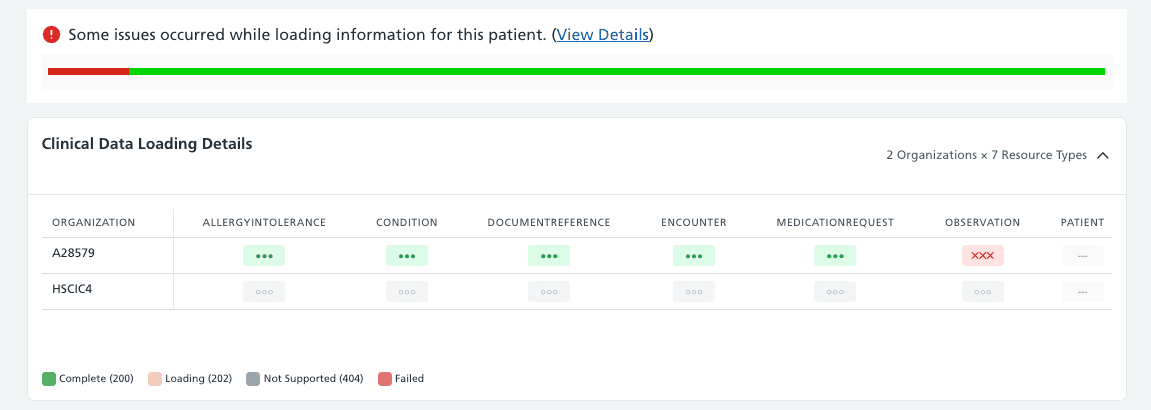Click HSCIC4 Observation loading badge
Image resolution: width=1151 pixels, height=410 pixels.
coord(983,292)
